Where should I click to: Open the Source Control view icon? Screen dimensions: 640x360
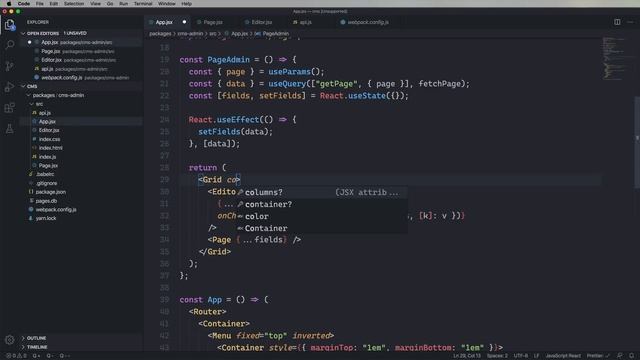point(9,66)
